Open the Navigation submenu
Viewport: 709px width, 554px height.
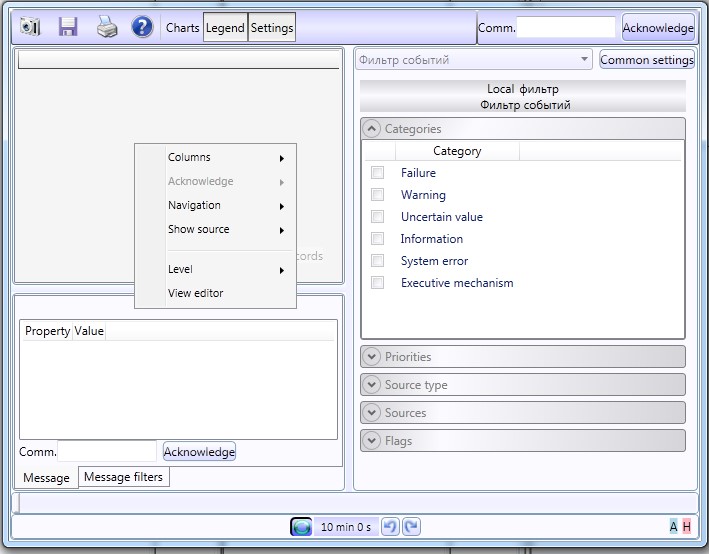[216, 205]
